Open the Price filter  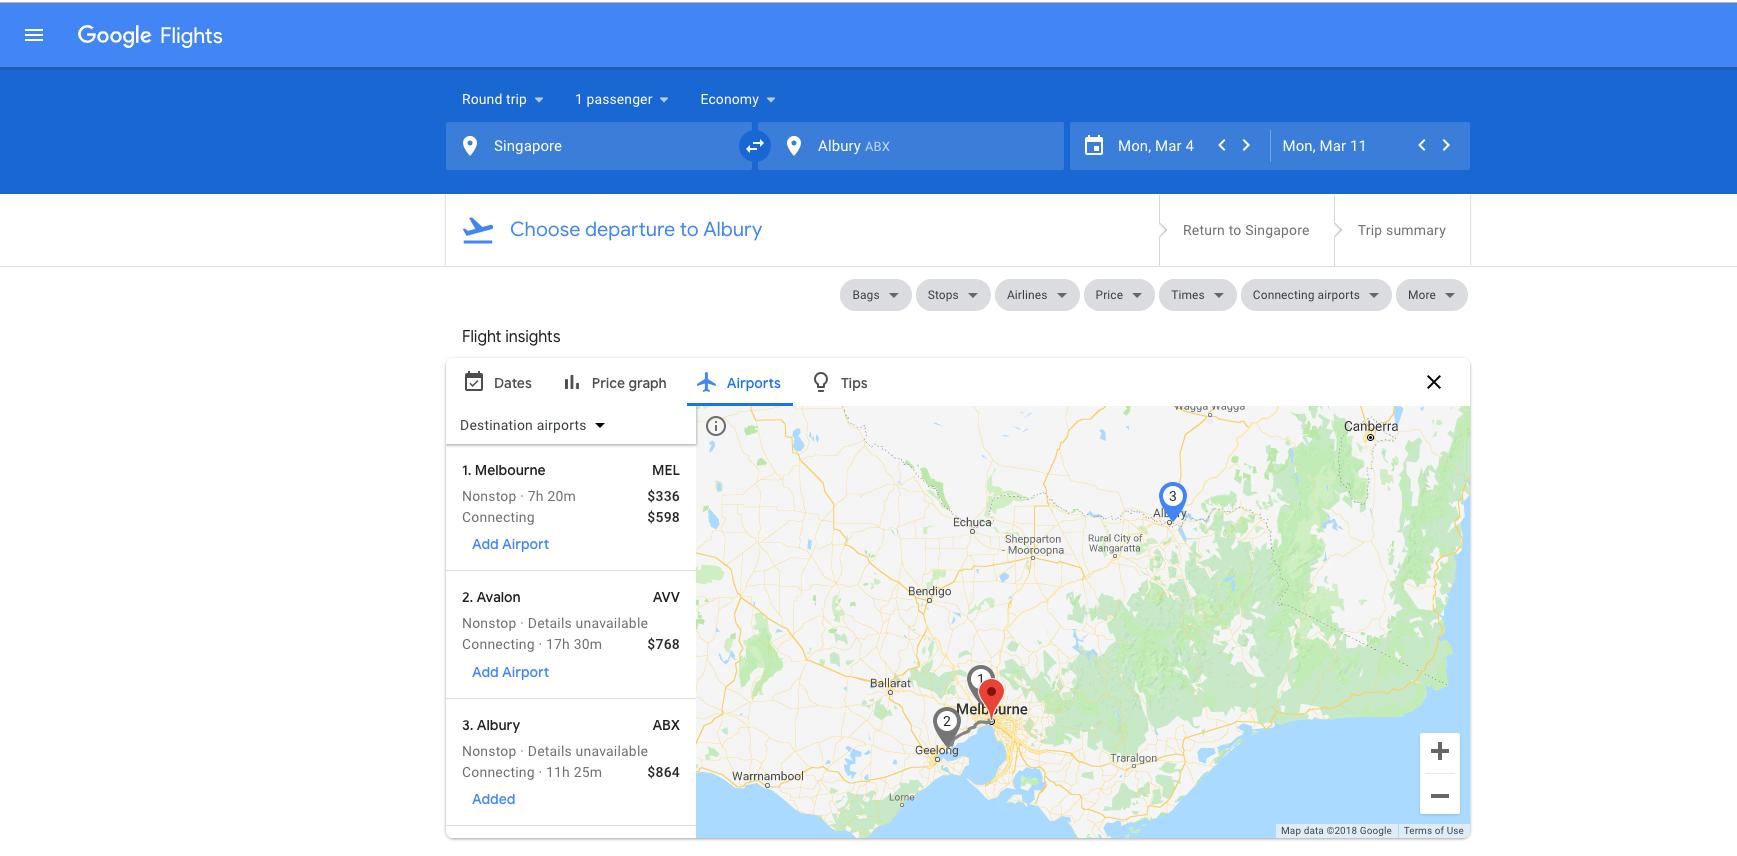click(1119, 295)
